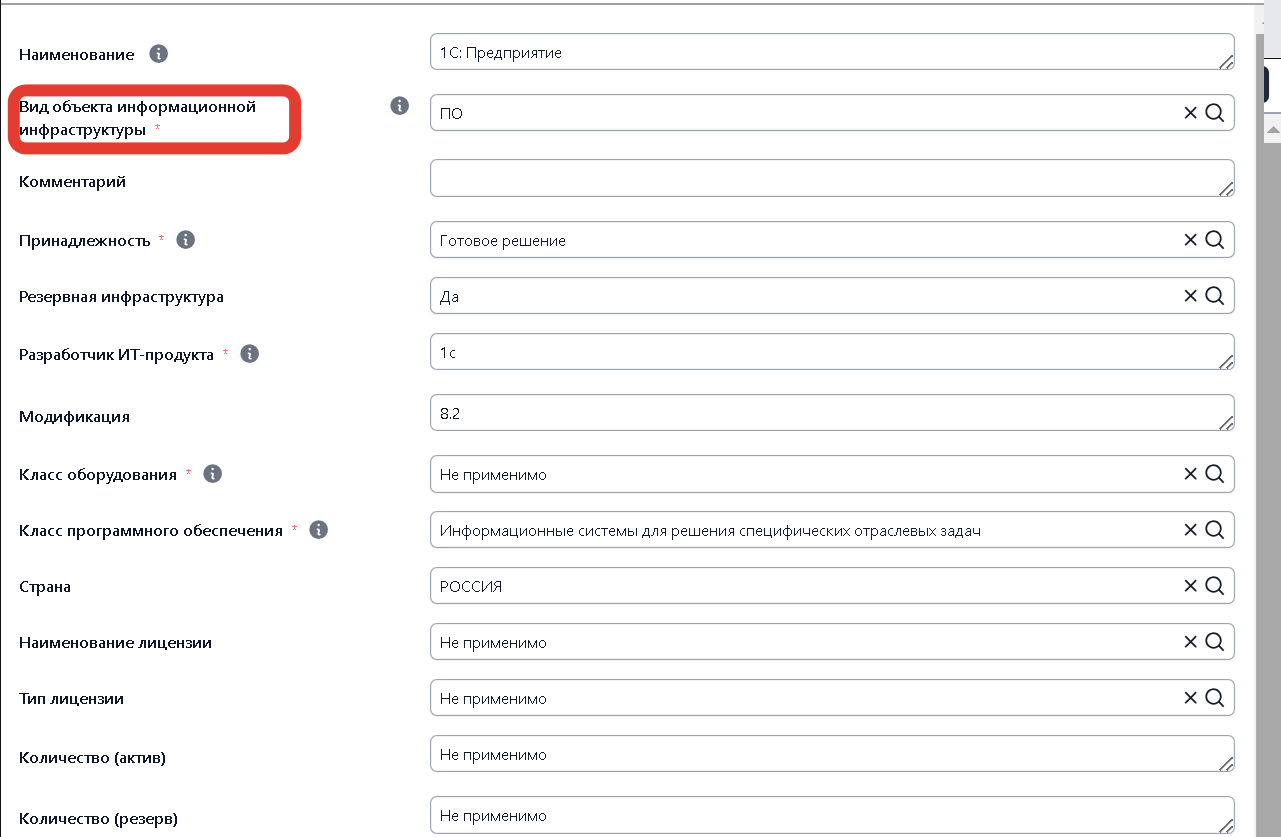Open search lookup for Класс оборудования

[1215, 474]
